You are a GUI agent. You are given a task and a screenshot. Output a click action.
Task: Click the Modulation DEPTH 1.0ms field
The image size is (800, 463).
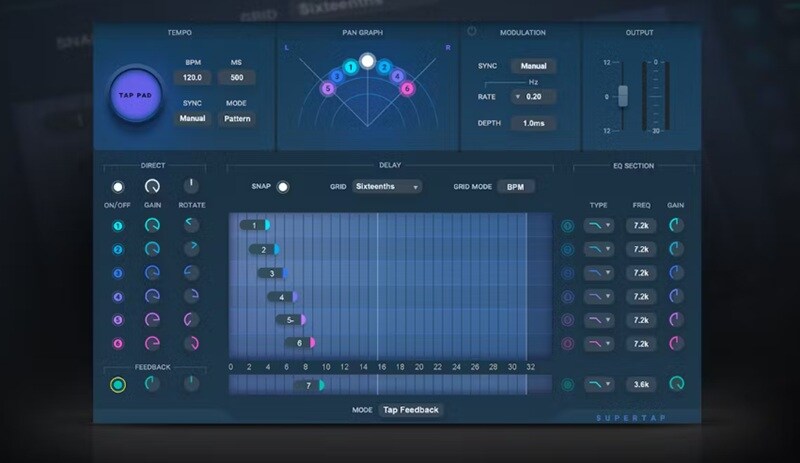[533, 123]
